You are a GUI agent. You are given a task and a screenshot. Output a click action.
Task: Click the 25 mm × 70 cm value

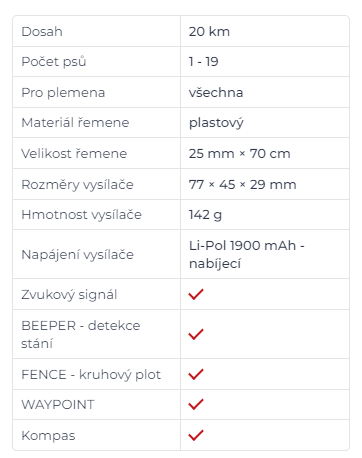tap(239, 154)
